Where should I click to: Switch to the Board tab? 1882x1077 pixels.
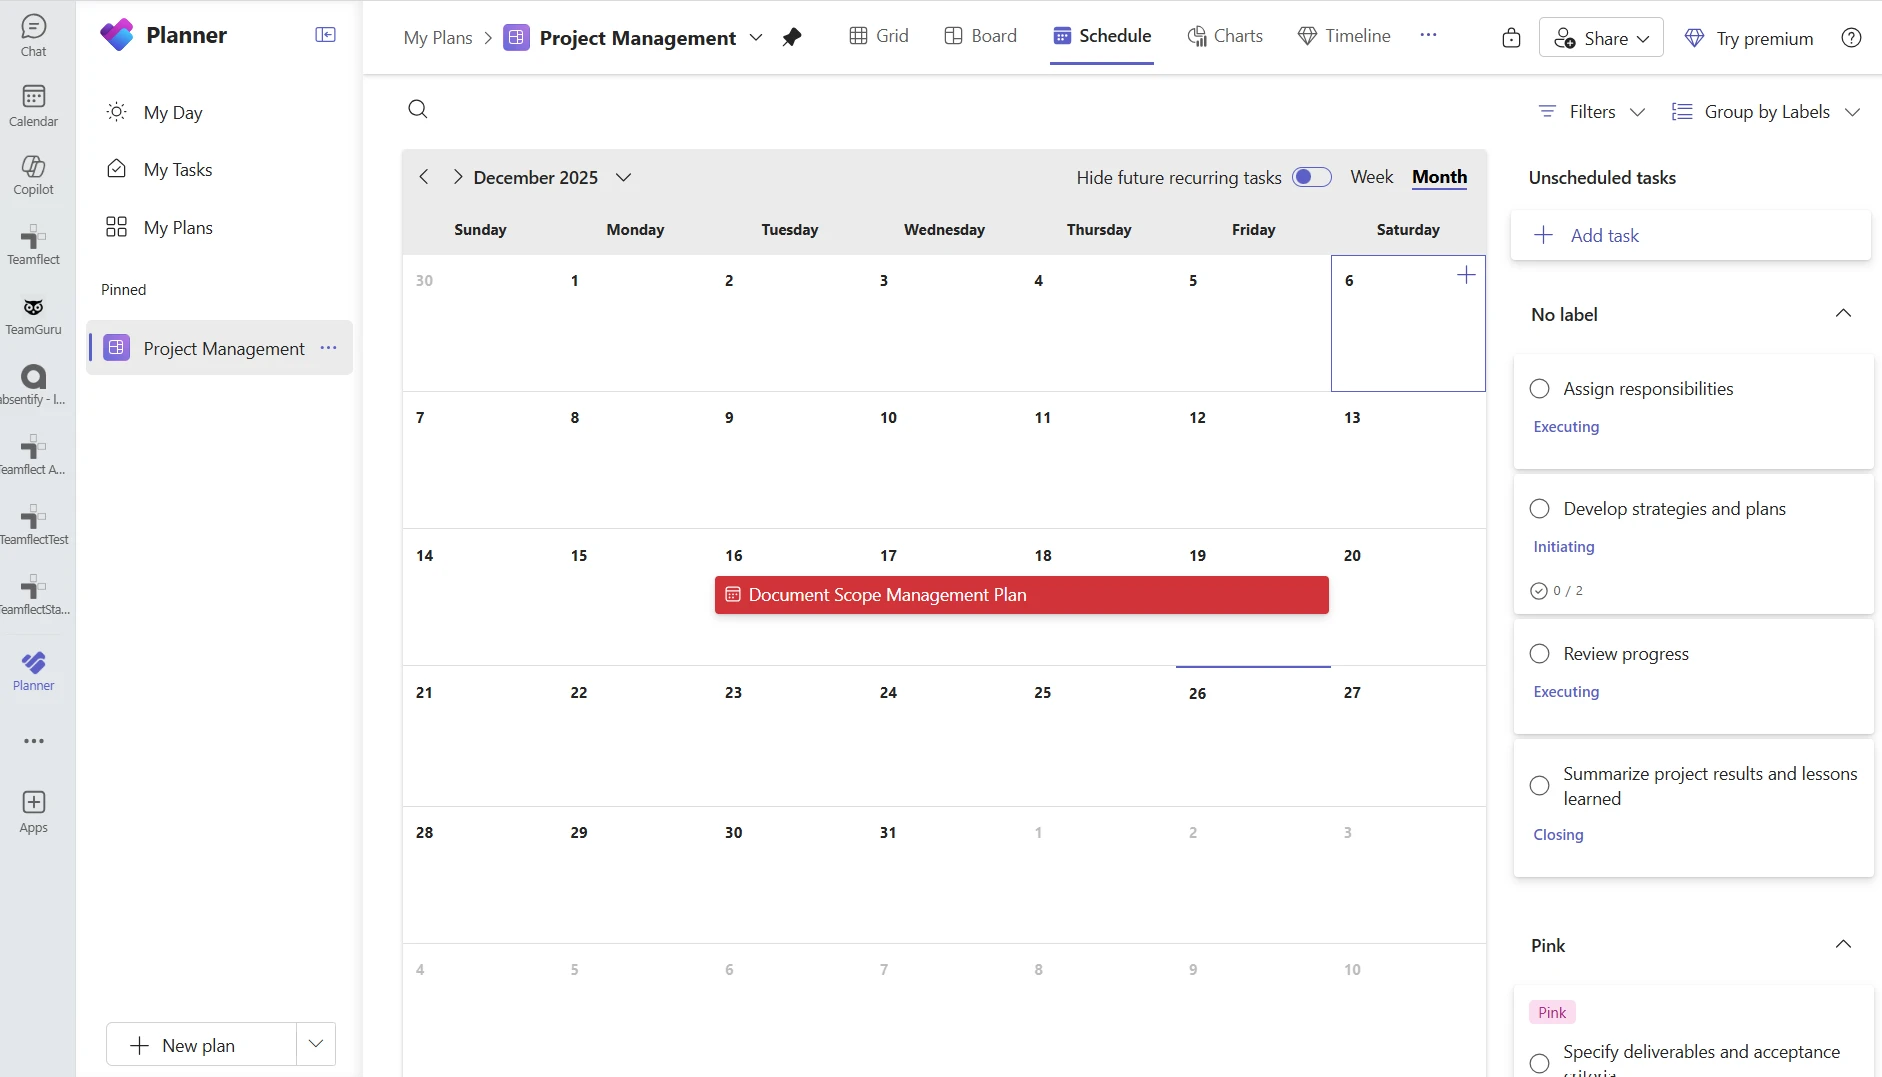981,35
